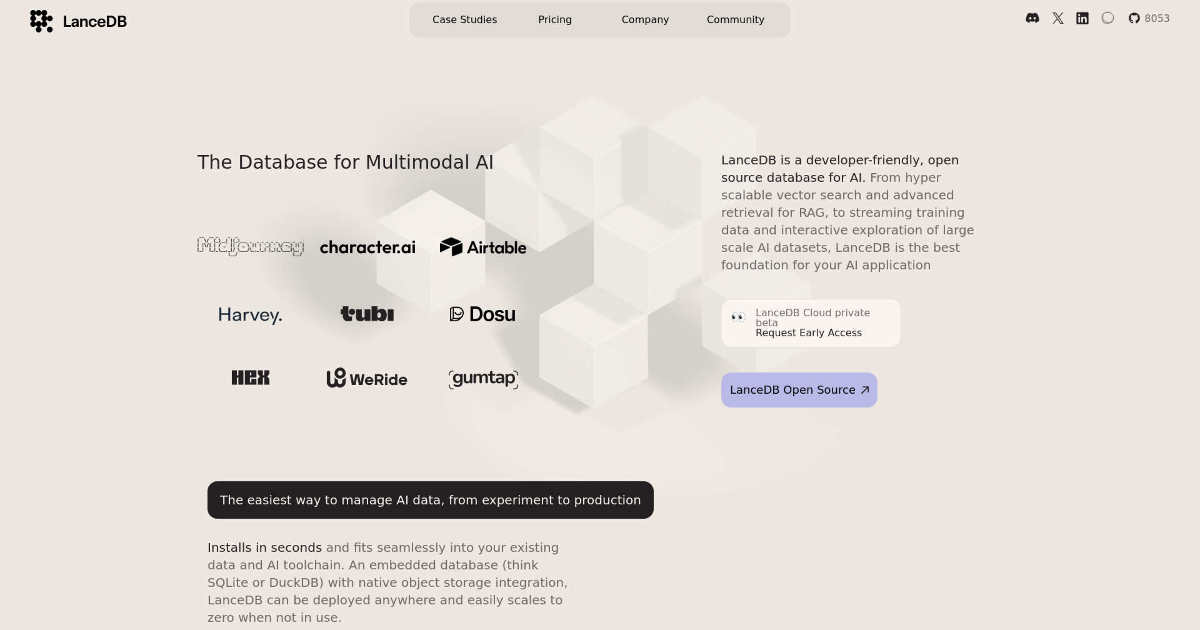This screenshot has width=1200, height=630.
Task: Click the character.ai logo
Action: (x=367, y=247)
